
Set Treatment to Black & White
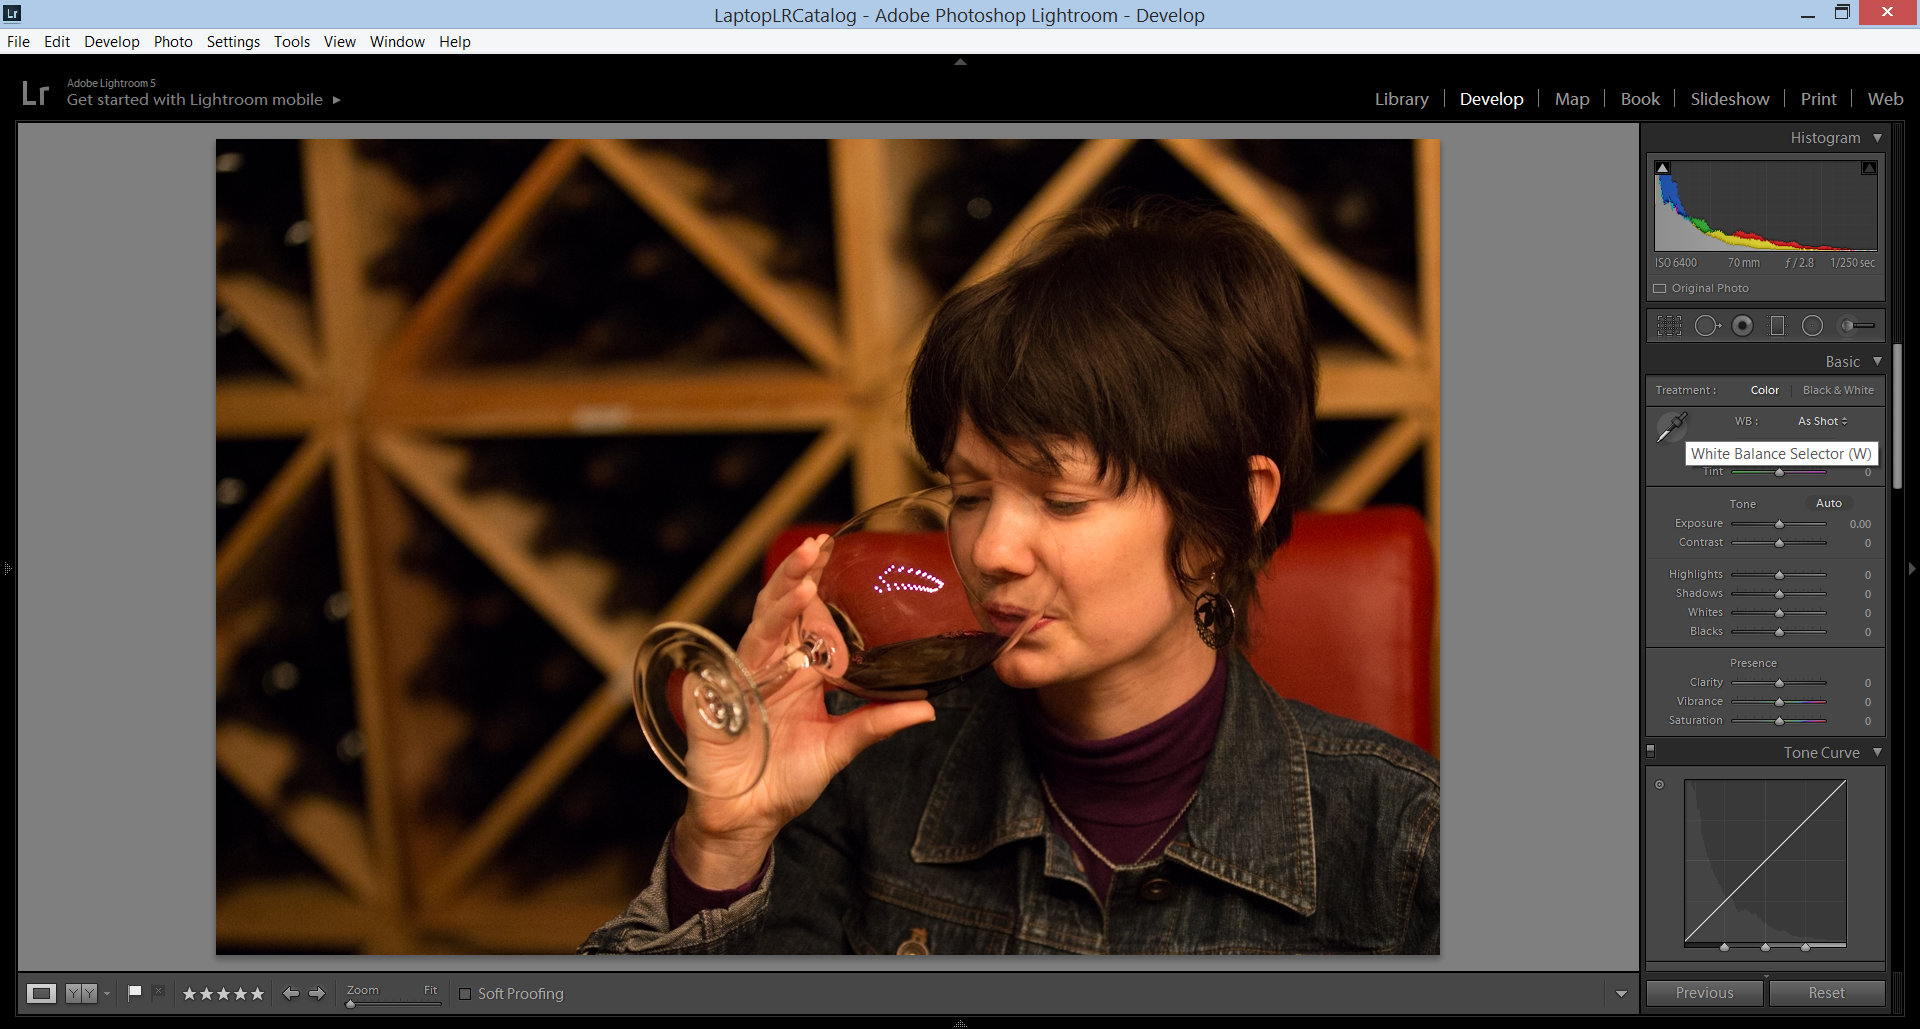(1838, 390)
